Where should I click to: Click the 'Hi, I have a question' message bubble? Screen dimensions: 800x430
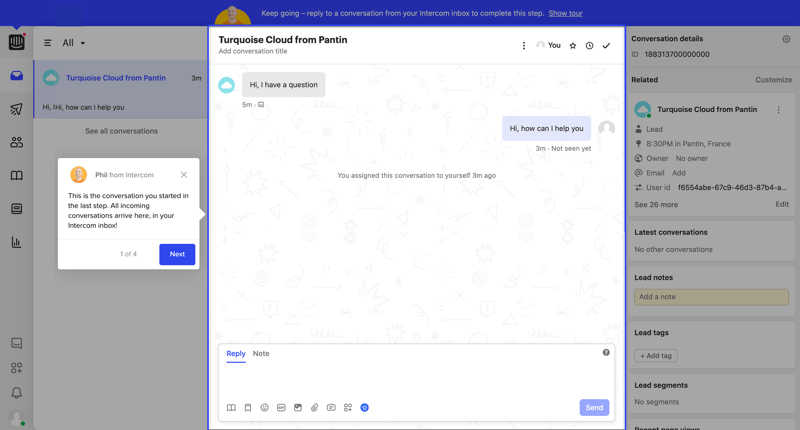point(283,85)
